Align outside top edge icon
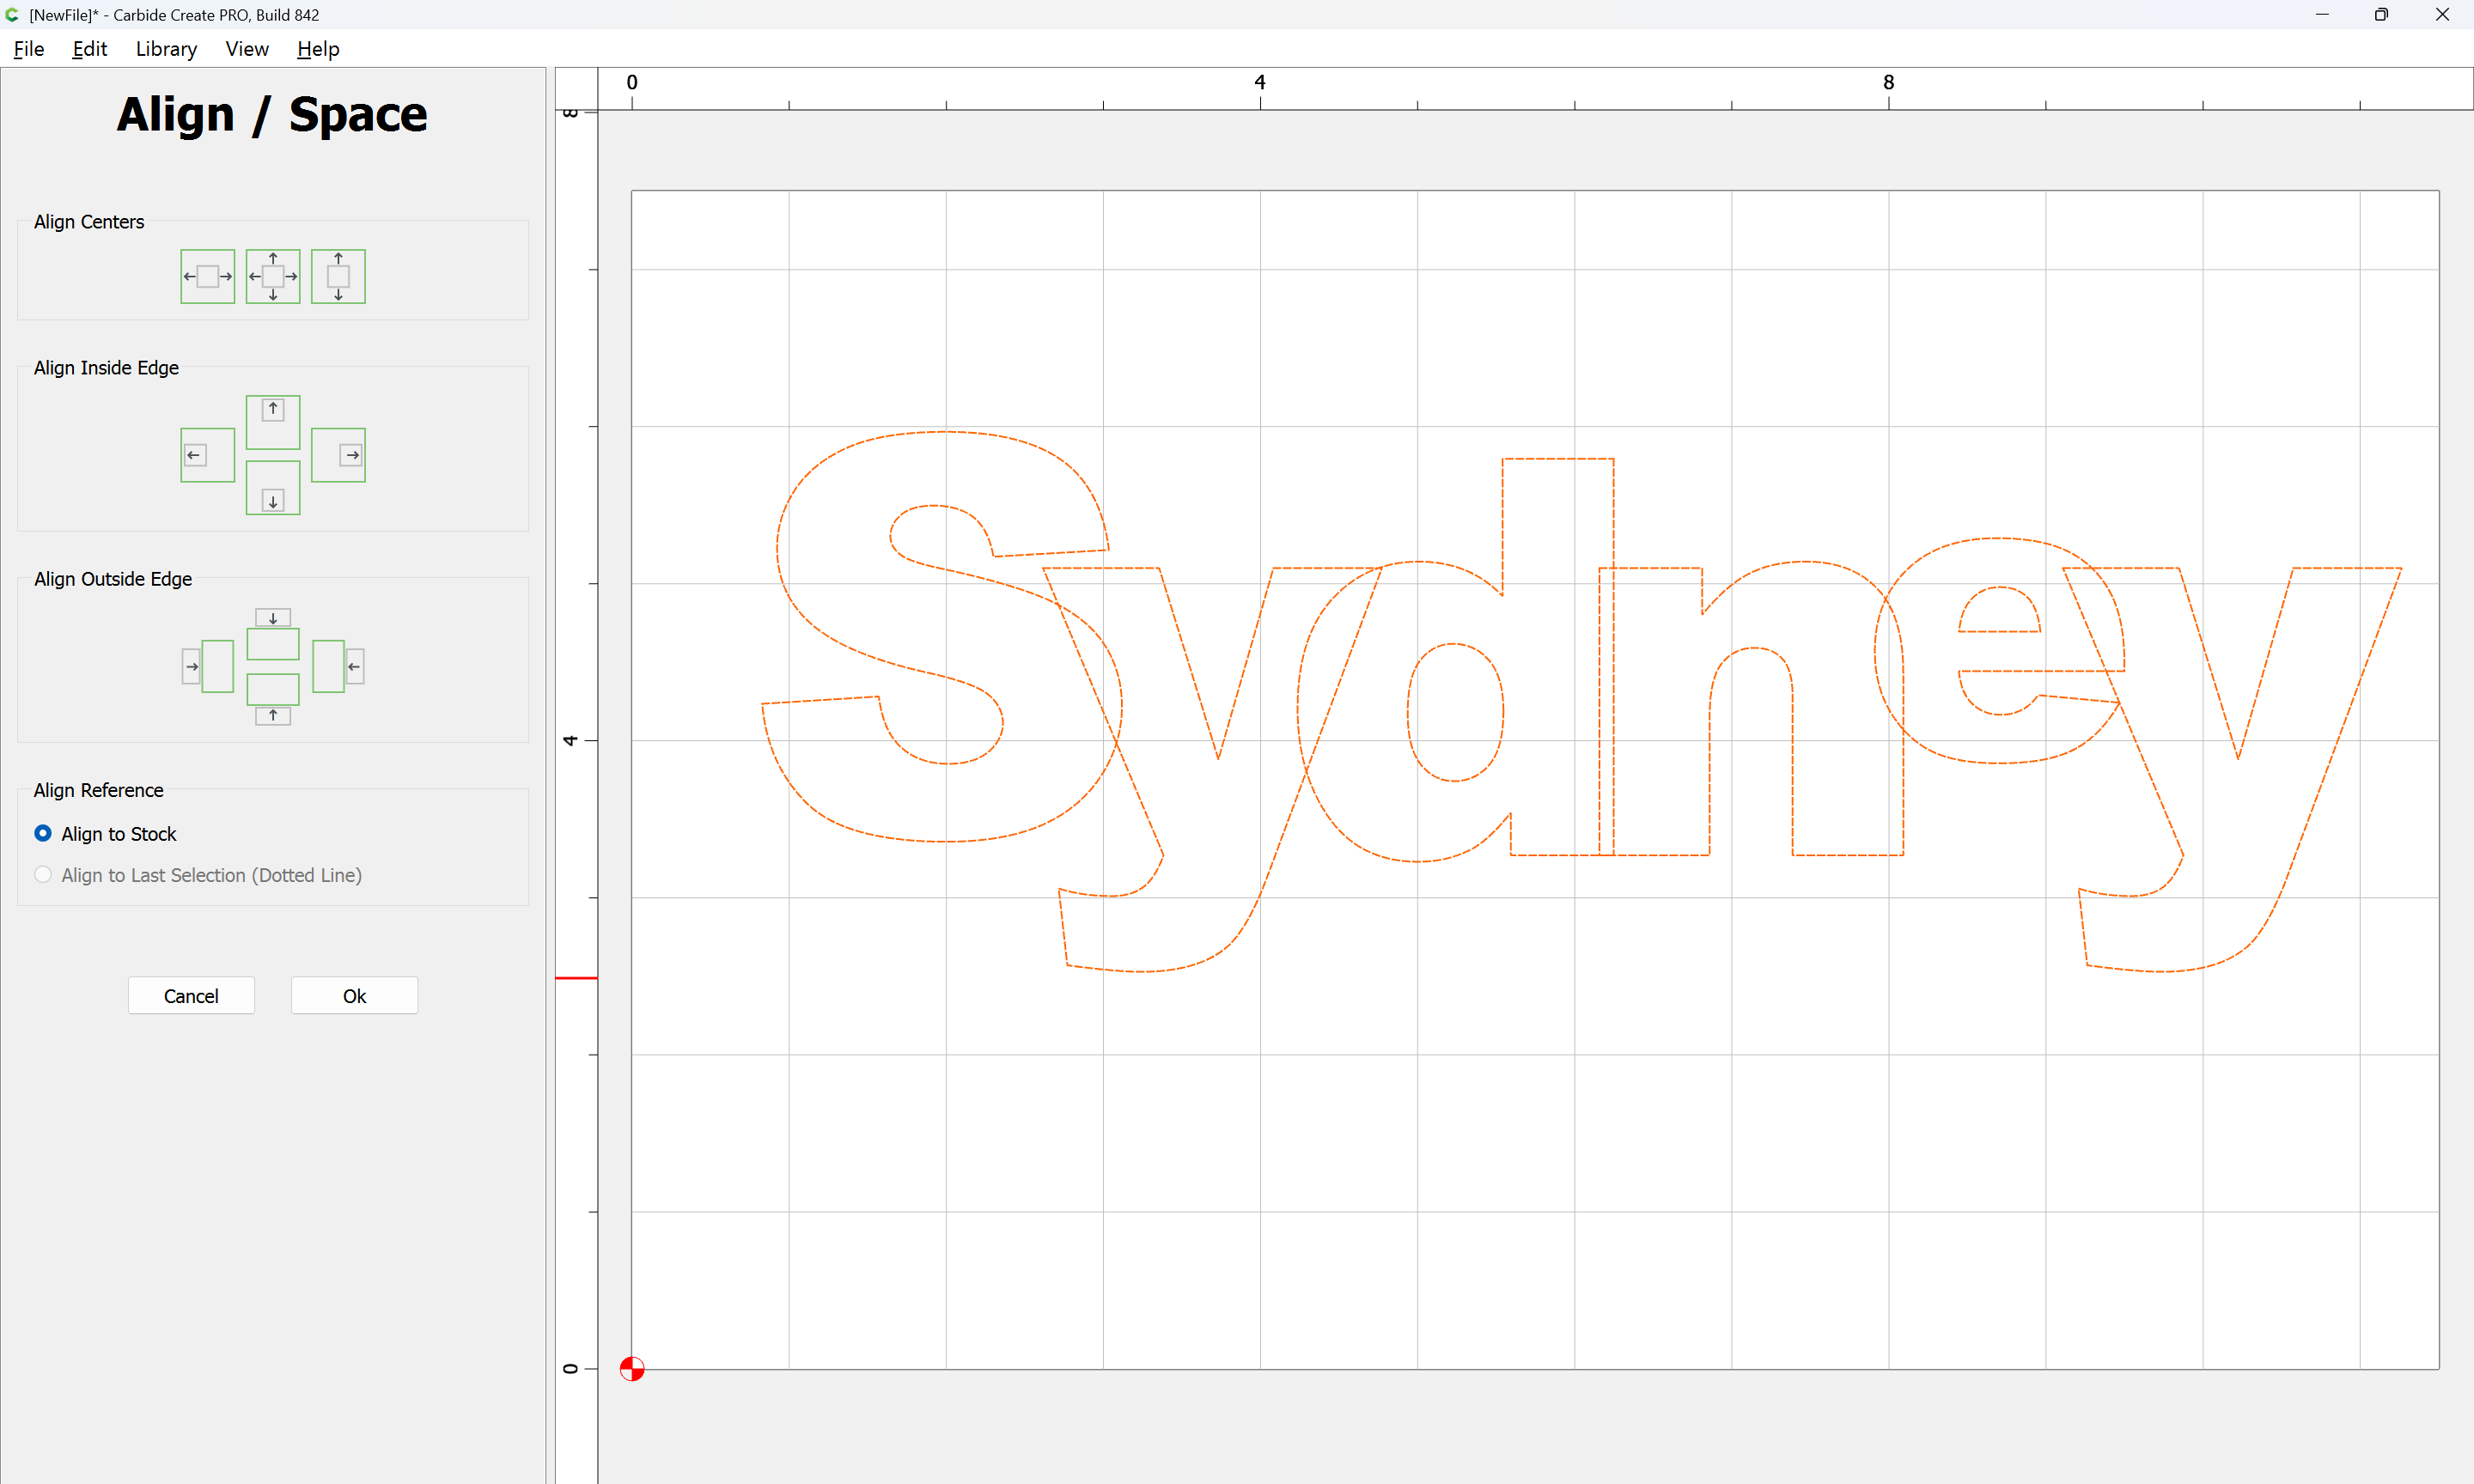 tap(273, 633)
